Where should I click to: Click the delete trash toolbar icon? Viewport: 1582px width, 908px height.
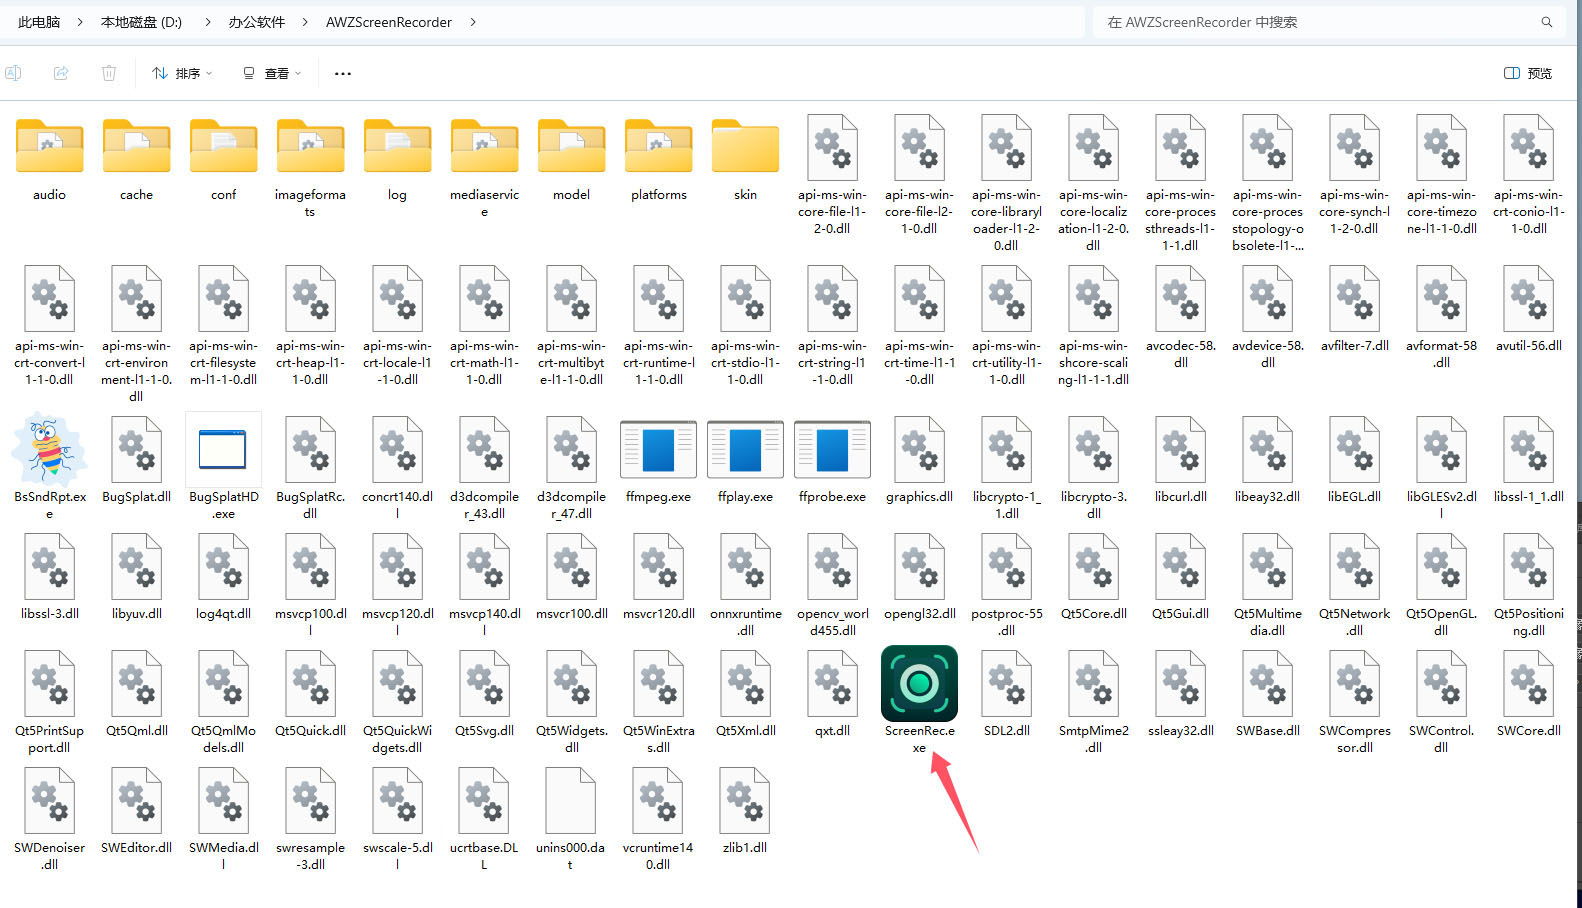[109, 73]
